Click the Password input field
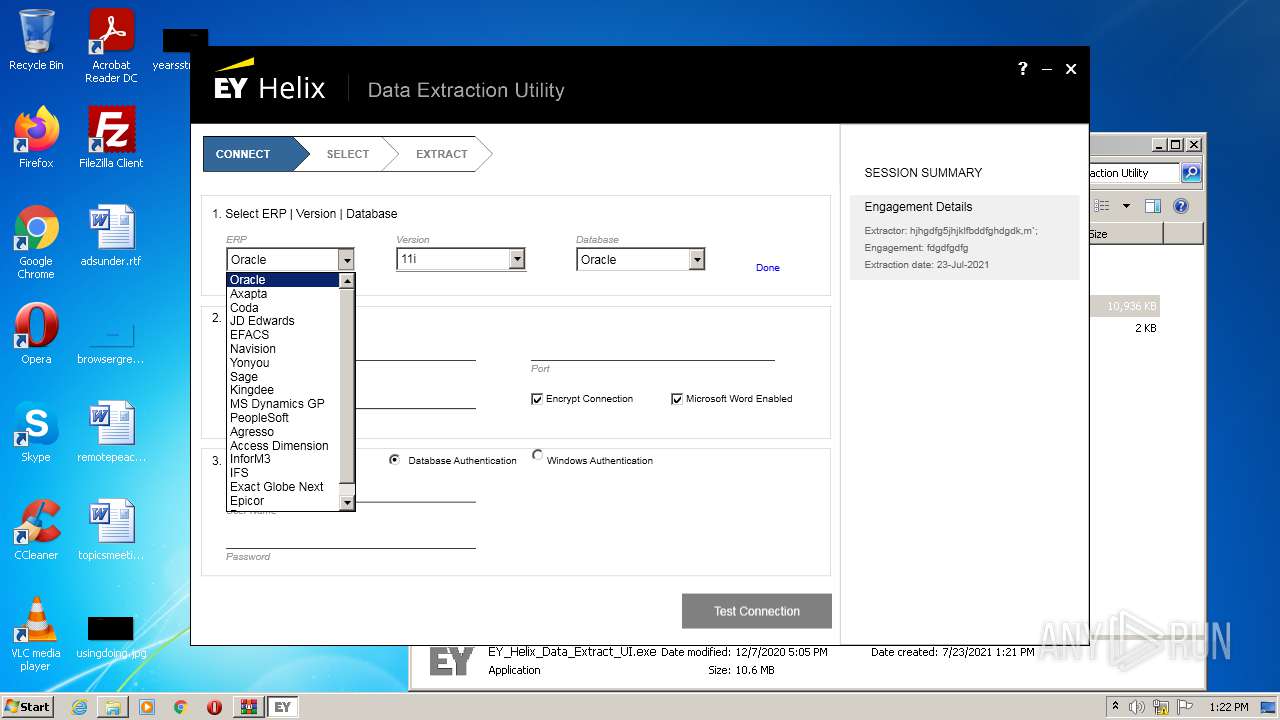 tap(350, 537)
